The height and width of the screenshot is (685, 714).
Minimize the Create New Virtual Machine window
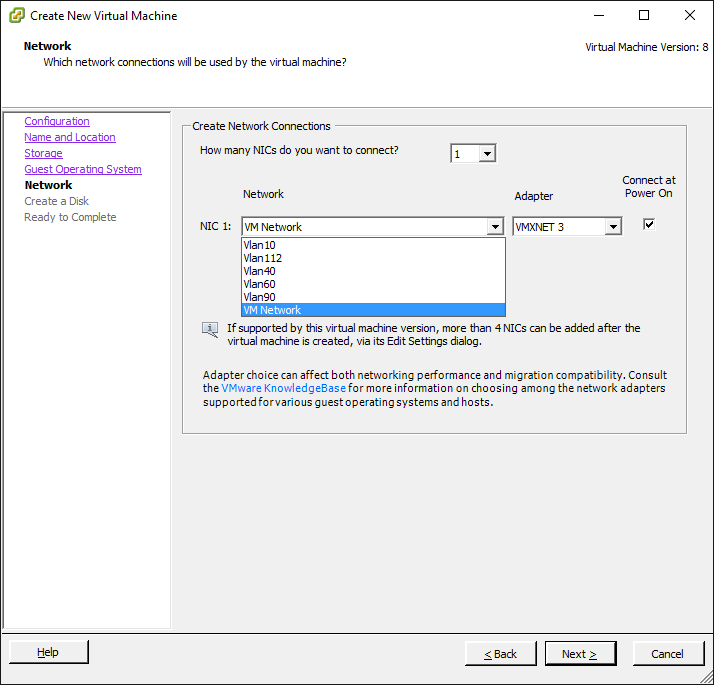coord(599,15)
